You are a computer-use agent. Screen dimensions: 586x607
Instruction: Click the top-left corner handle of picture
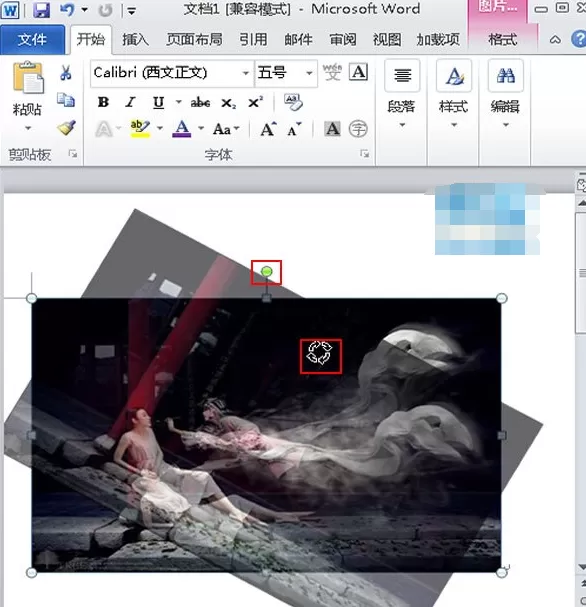click(31, 298)
